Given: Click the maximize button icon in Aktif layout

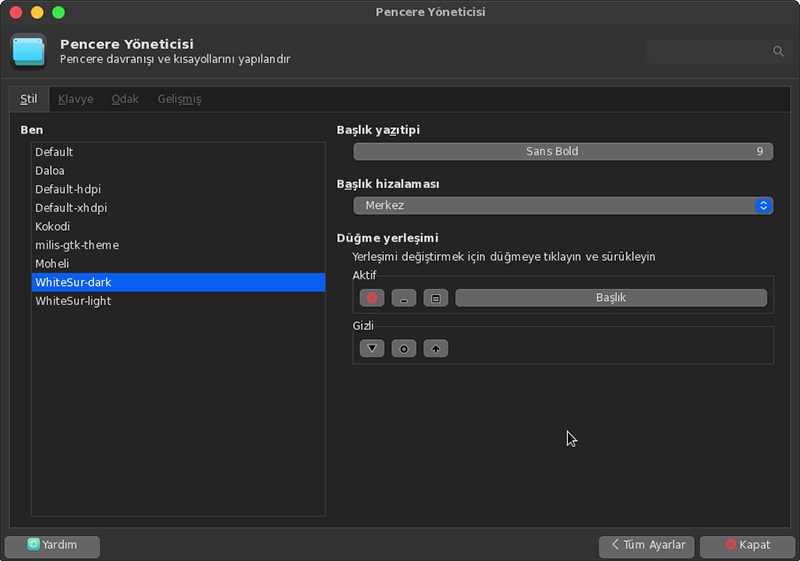Looking at the screenshot, I should tap(436, 298).
